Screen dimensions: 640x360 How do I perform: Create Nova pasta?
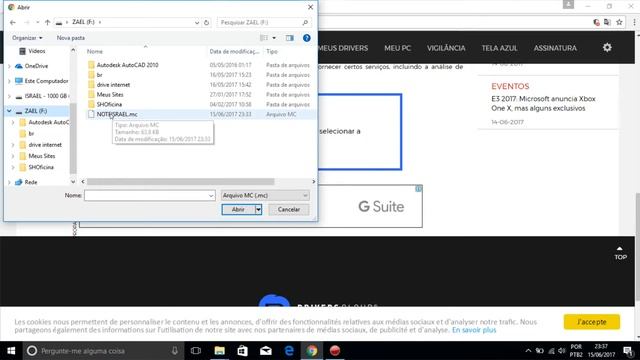coord(71,38)
